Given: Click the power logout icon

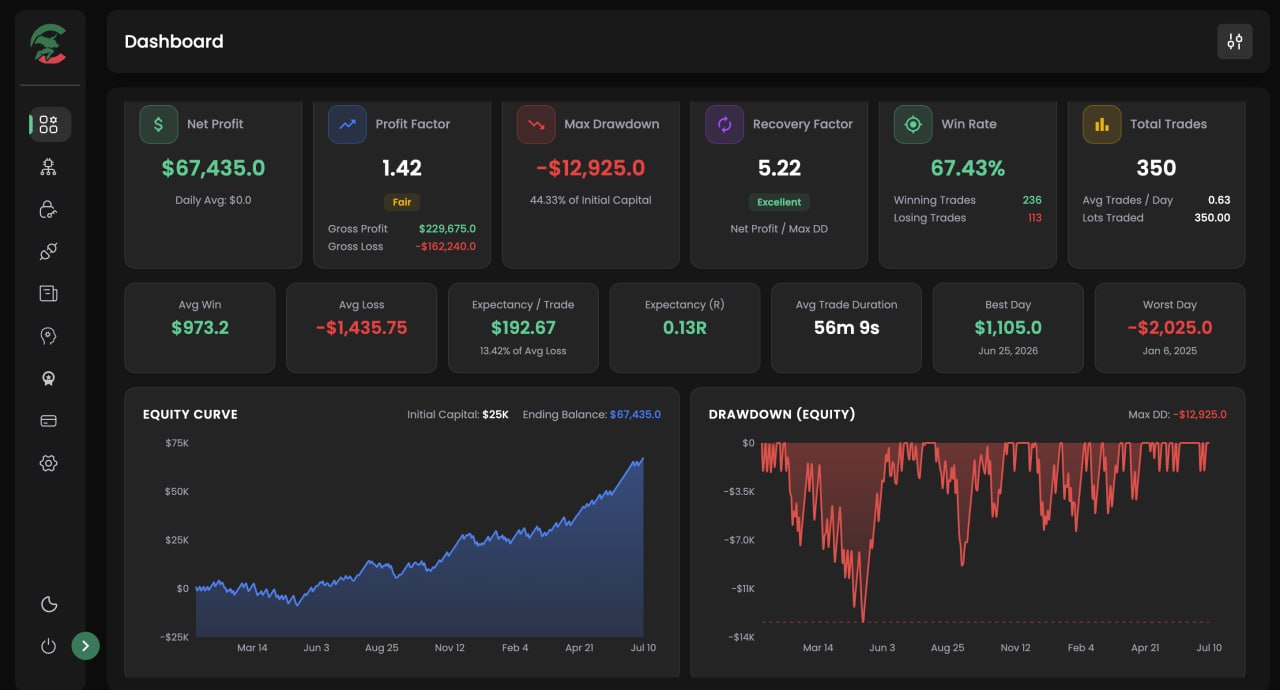Looking at the screenshot, I should (48, 646).
